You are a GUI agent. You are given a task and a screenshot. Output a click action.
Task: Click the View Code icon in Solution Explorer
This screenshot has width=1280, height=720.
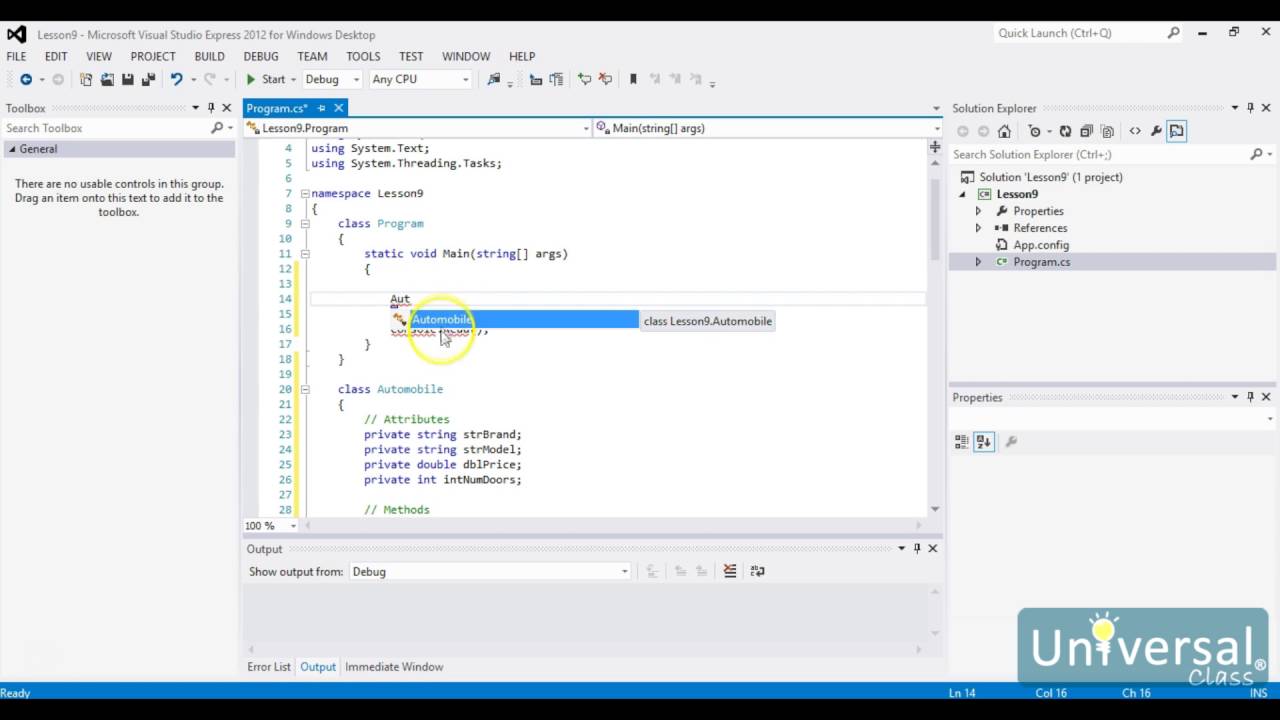1135,131
